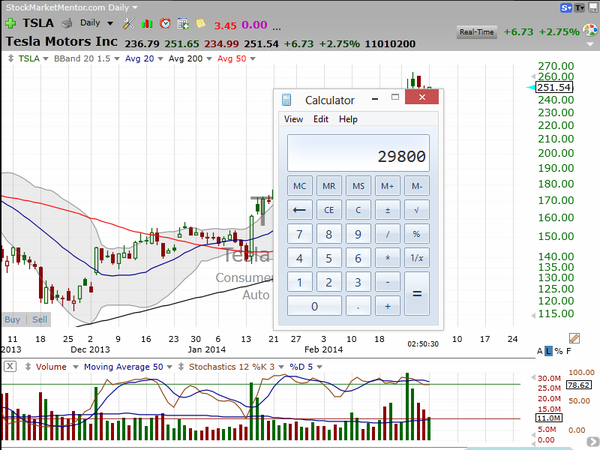Click the Calculator percent key
600x450 pixels.
417,234
